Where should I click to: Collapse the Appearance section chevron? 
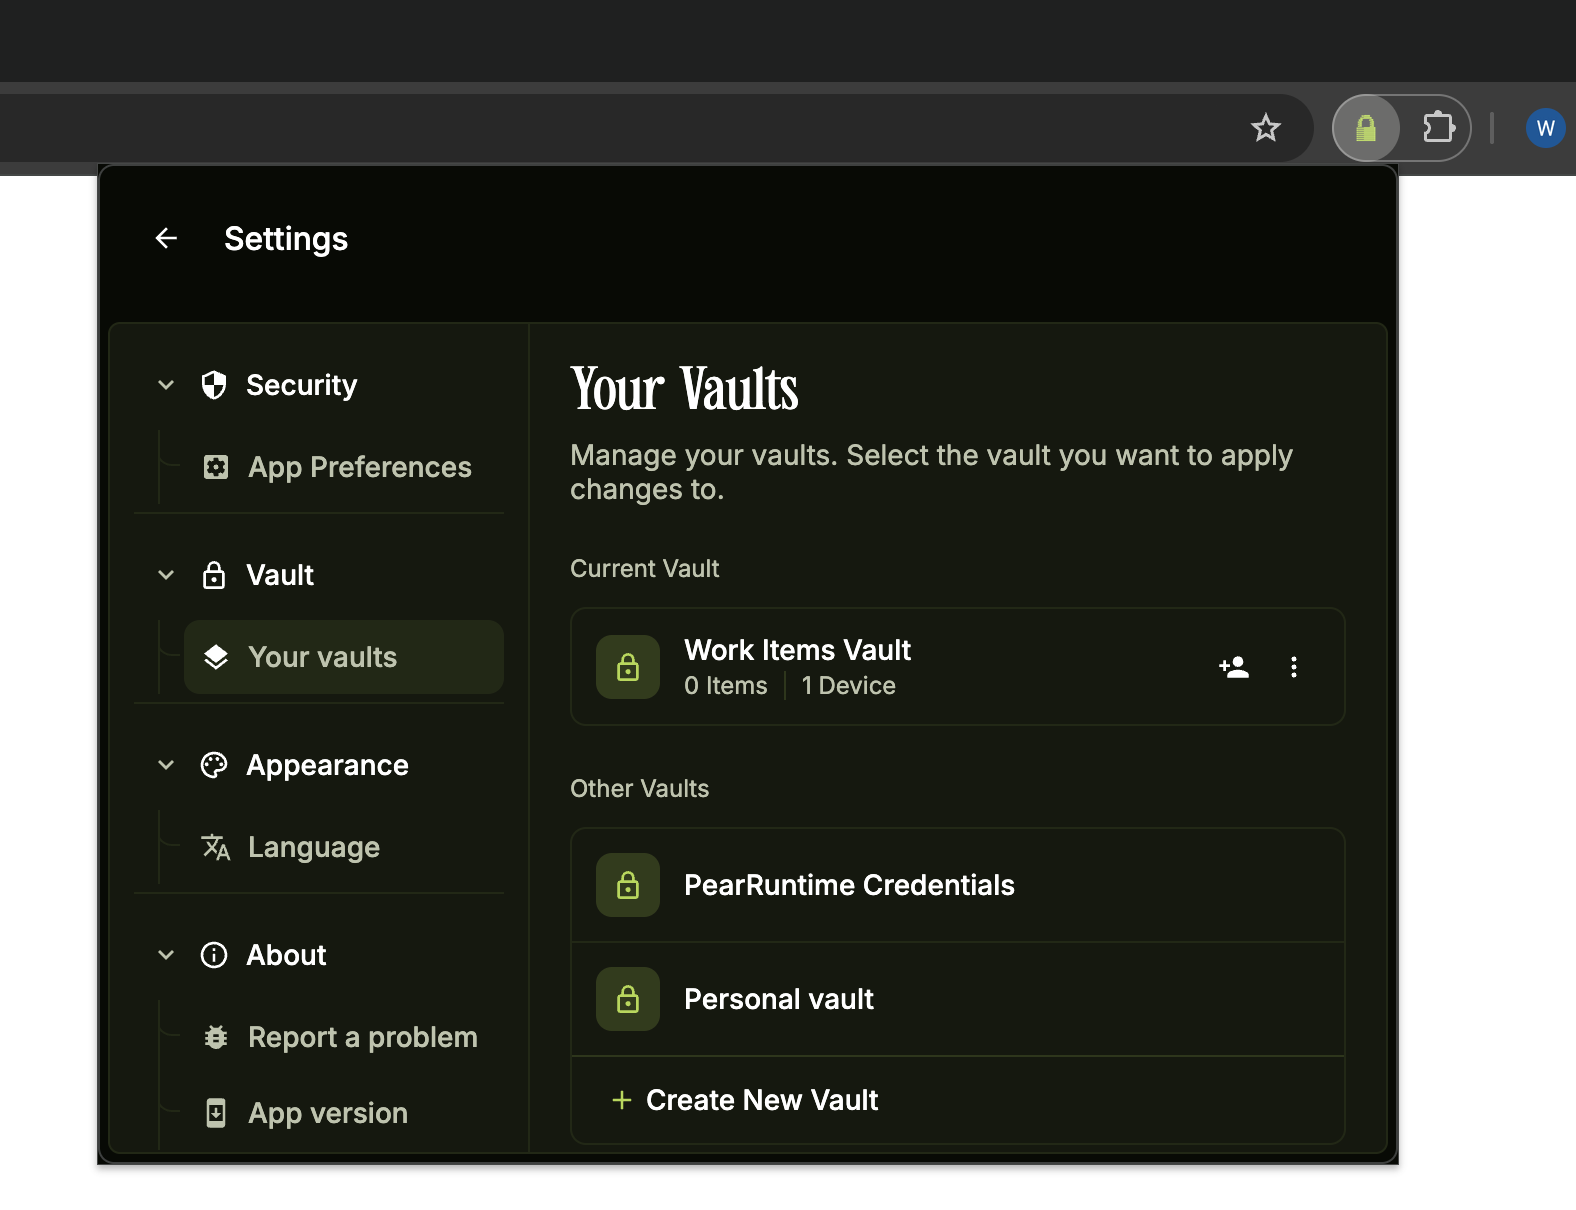click(166, 765)
